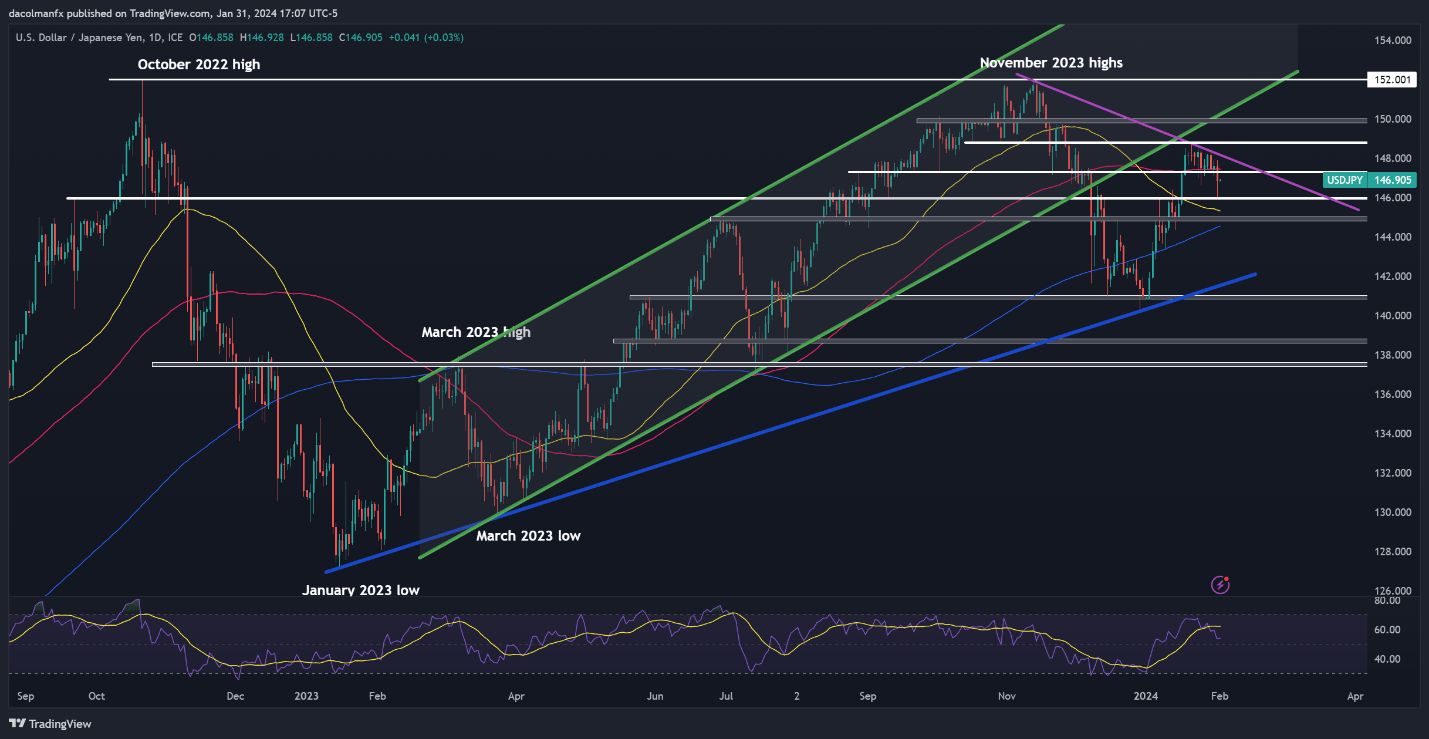Click the 134.000 price axis label
The image size is (1429, 739).
point(1391,434)
